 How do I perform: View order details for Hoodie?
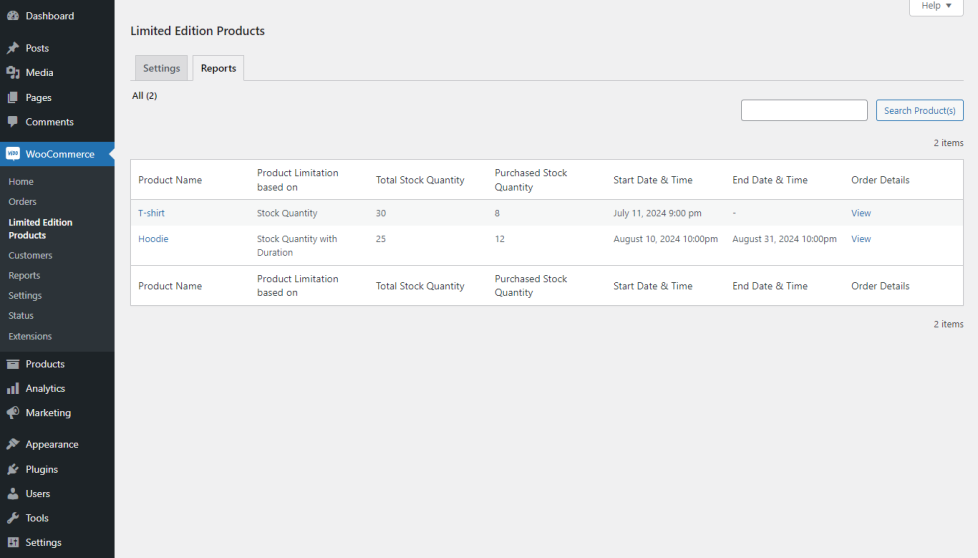pos(860,239)
